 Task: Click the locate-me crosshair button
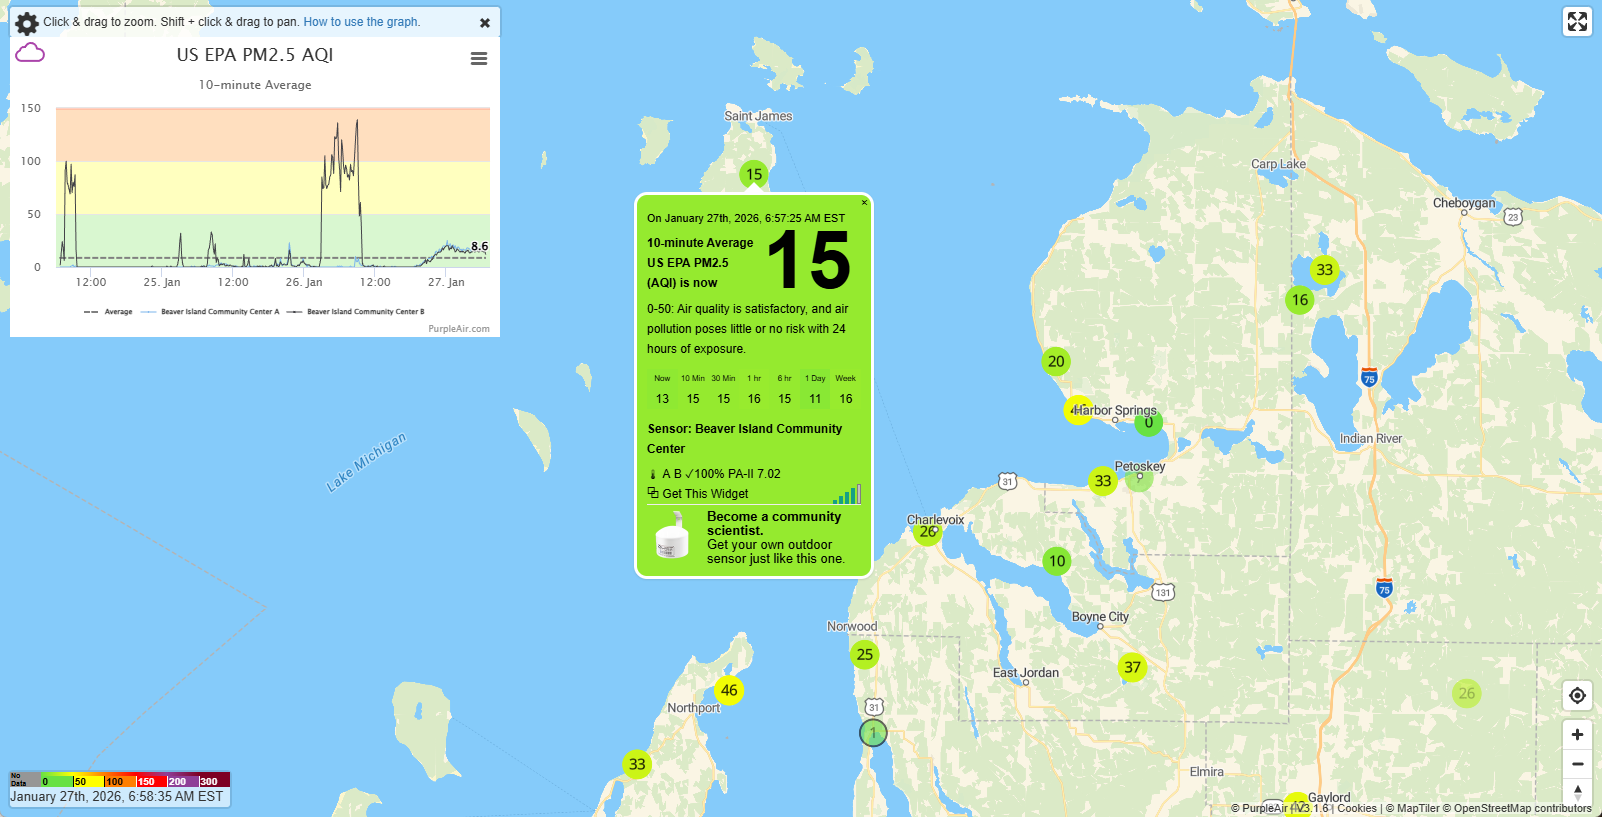[1577, 696]
